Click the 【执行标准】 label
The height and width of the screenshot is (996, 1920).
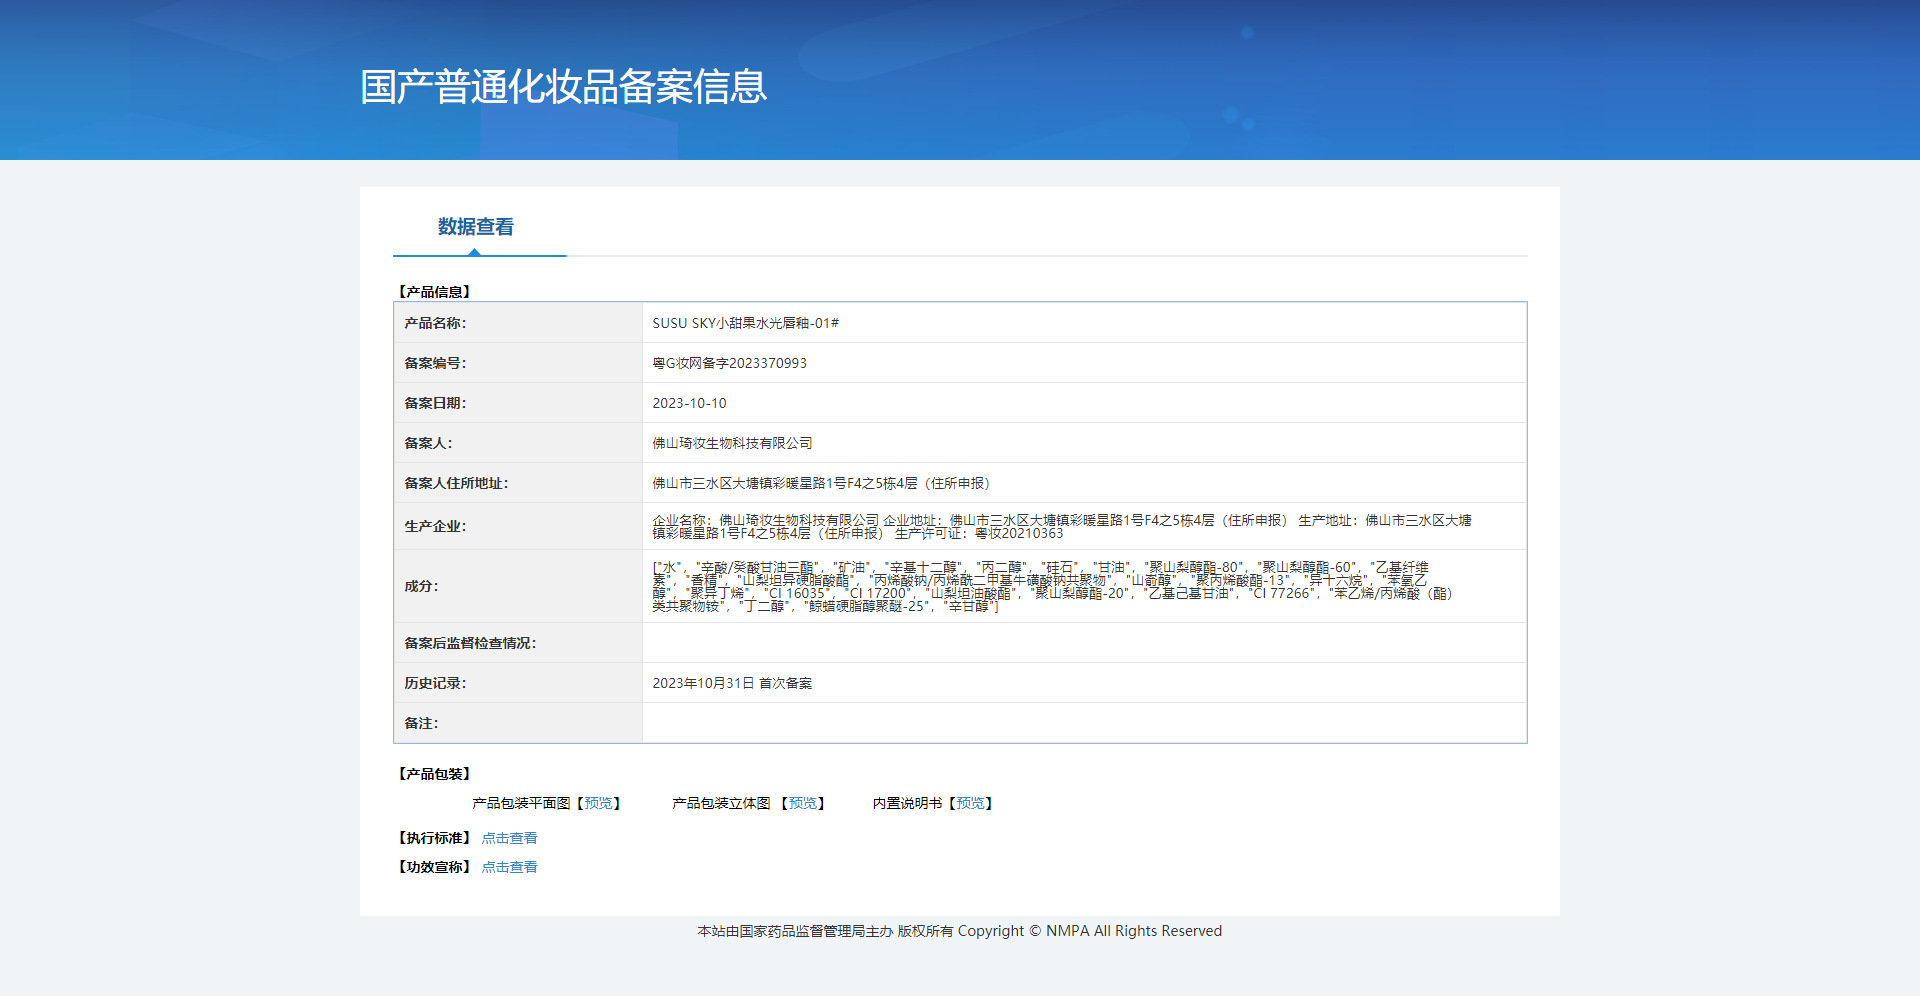coord(434,838)
